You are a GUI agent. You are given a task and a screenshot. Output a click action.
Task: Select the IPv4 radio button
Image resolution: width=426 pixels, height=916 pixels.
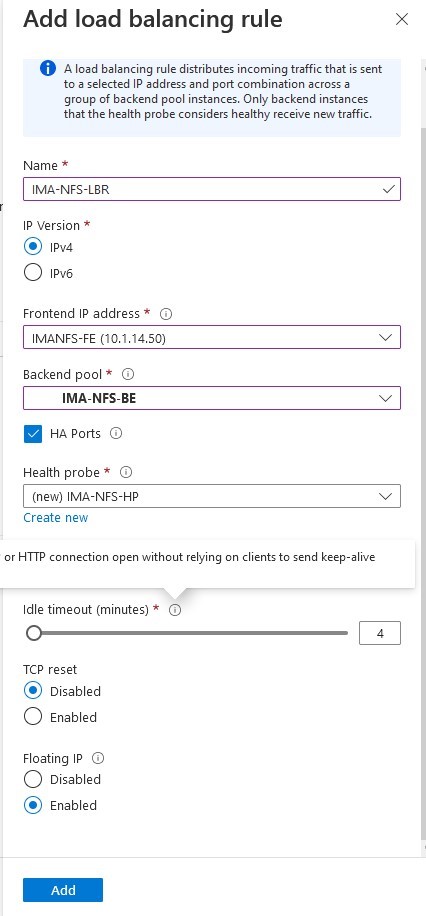click(x=33, y=247)
